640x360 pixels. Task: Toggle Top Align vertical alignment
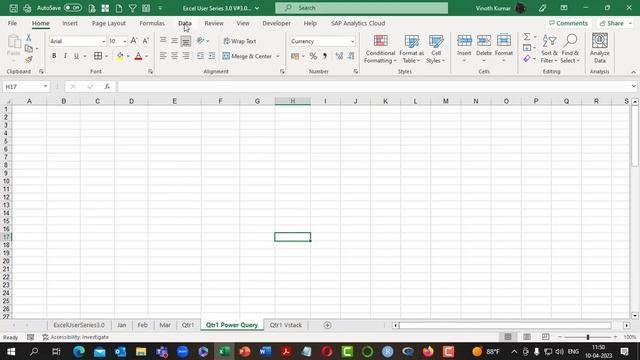tap(163, 41)
